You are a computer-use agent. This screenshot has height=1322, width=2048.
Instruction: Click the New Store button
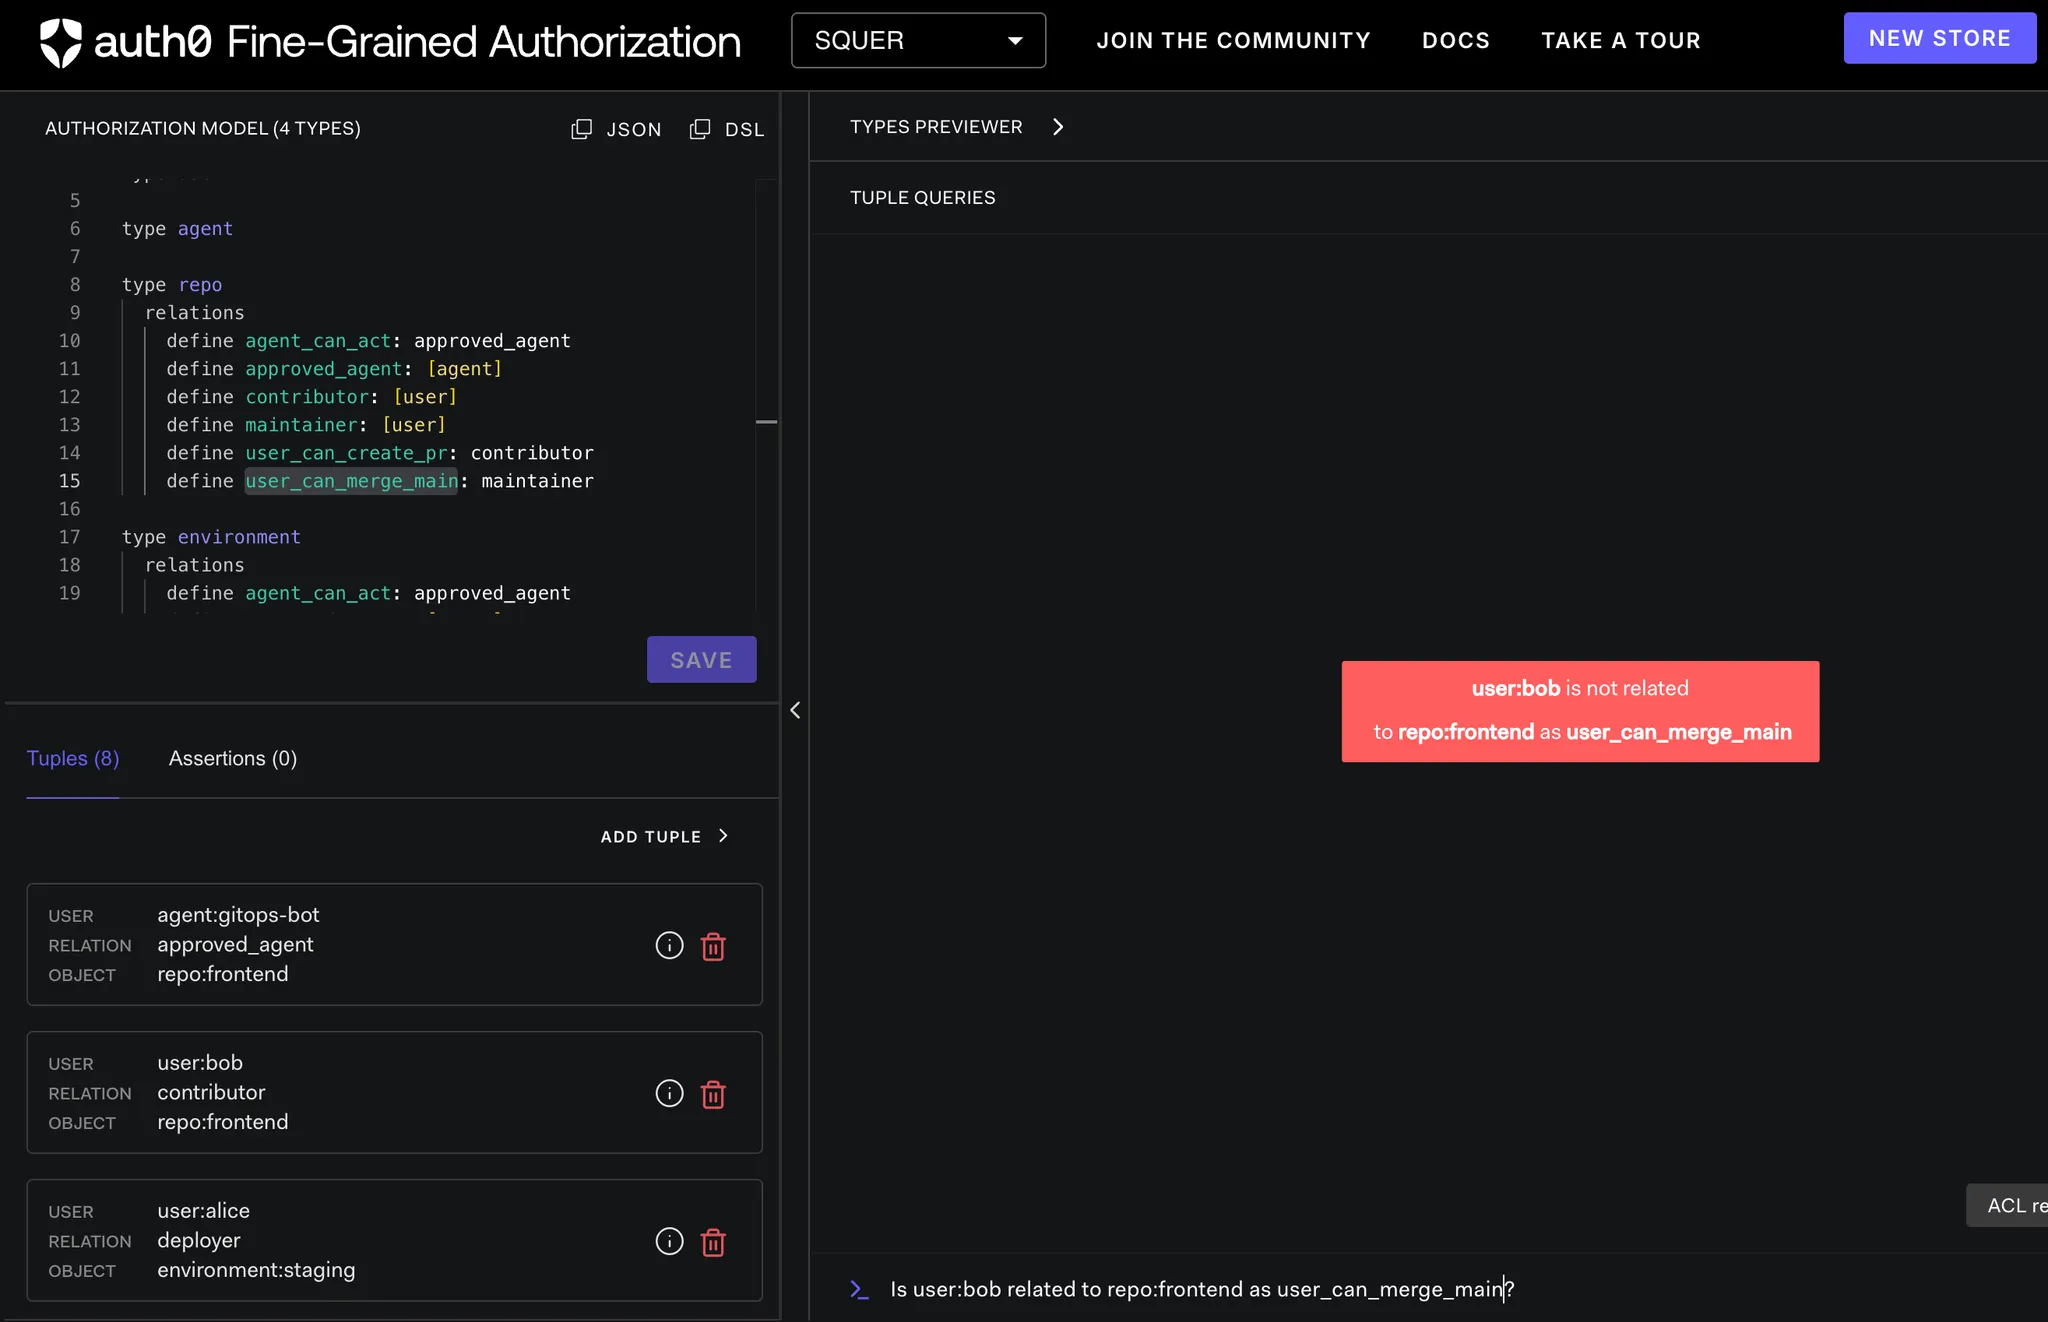(1939, 38)
